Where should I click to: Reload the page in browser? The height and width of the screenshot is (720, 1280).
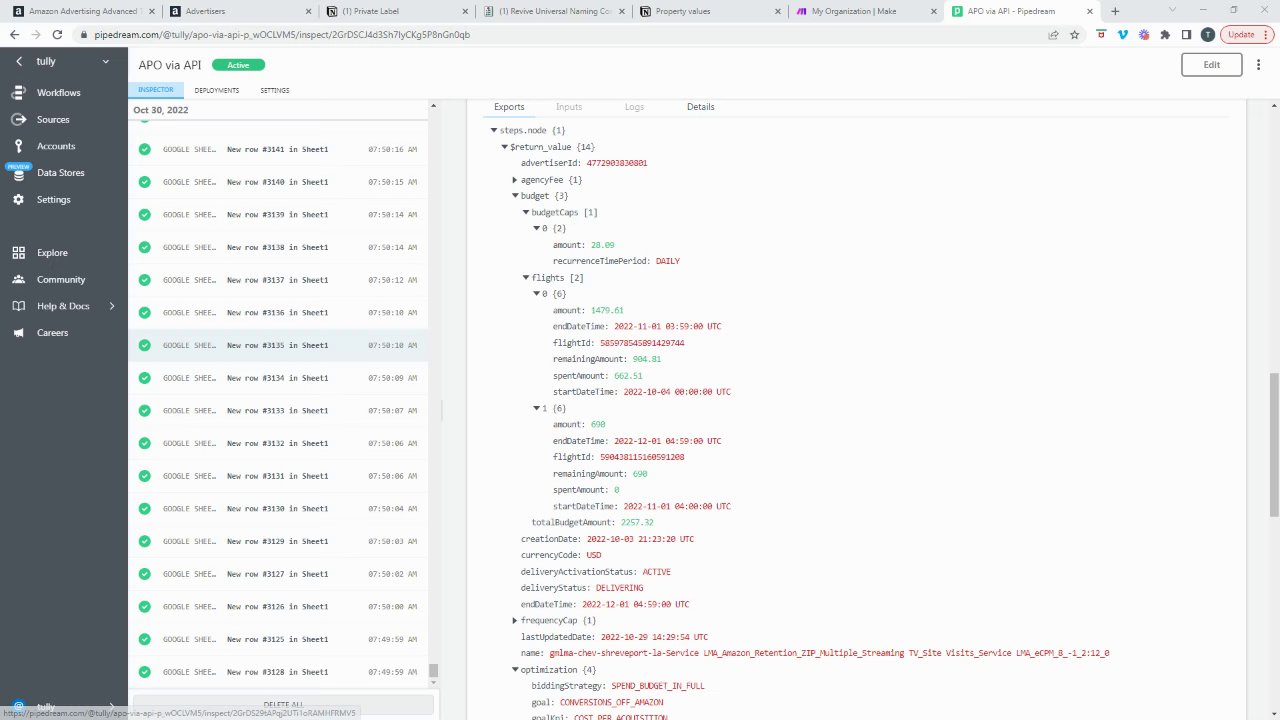57,34
